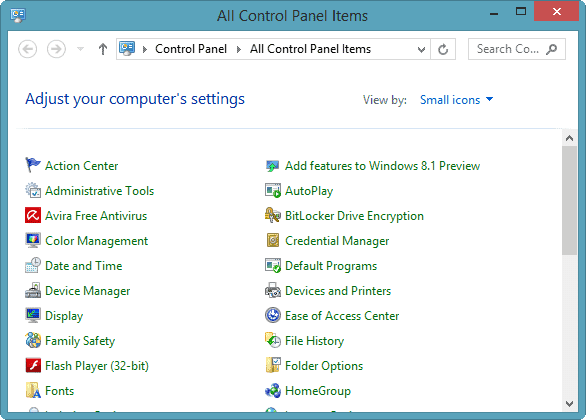Click the red Flash Player icon
Screen dimensions: 586x420
tap(33, 366)
